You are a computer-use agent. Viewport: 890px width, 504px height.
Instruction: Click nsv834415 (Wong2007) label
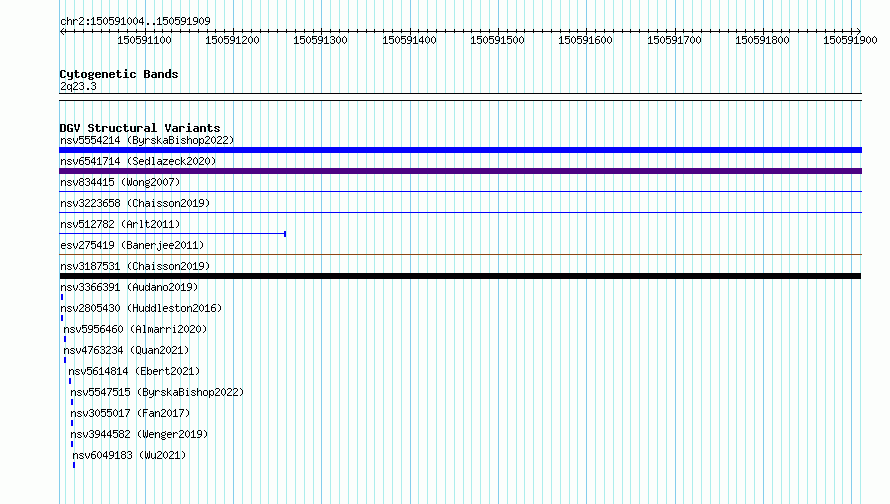120,182
